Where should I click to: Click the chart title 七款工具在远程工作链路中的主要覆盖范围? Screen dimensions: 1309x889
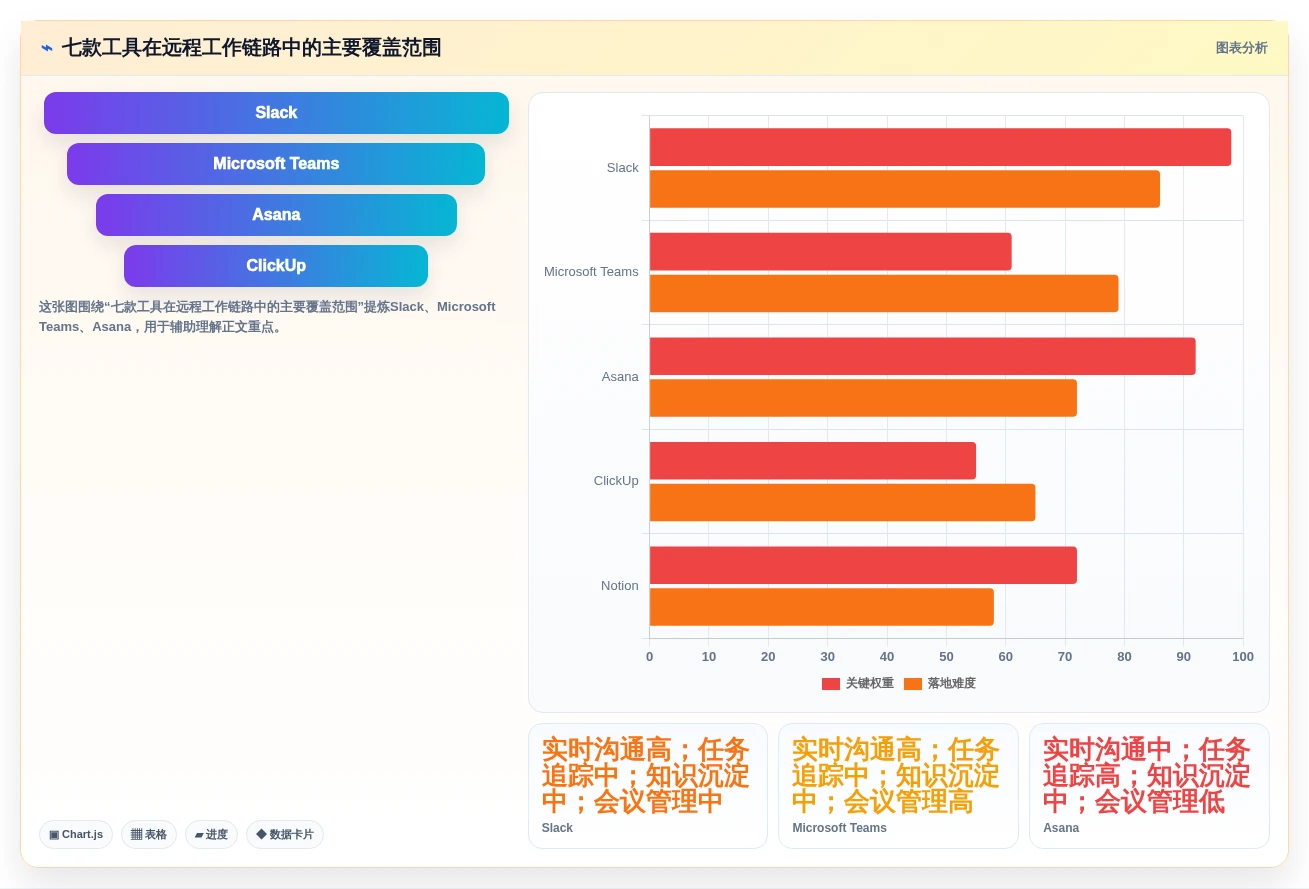251,48
